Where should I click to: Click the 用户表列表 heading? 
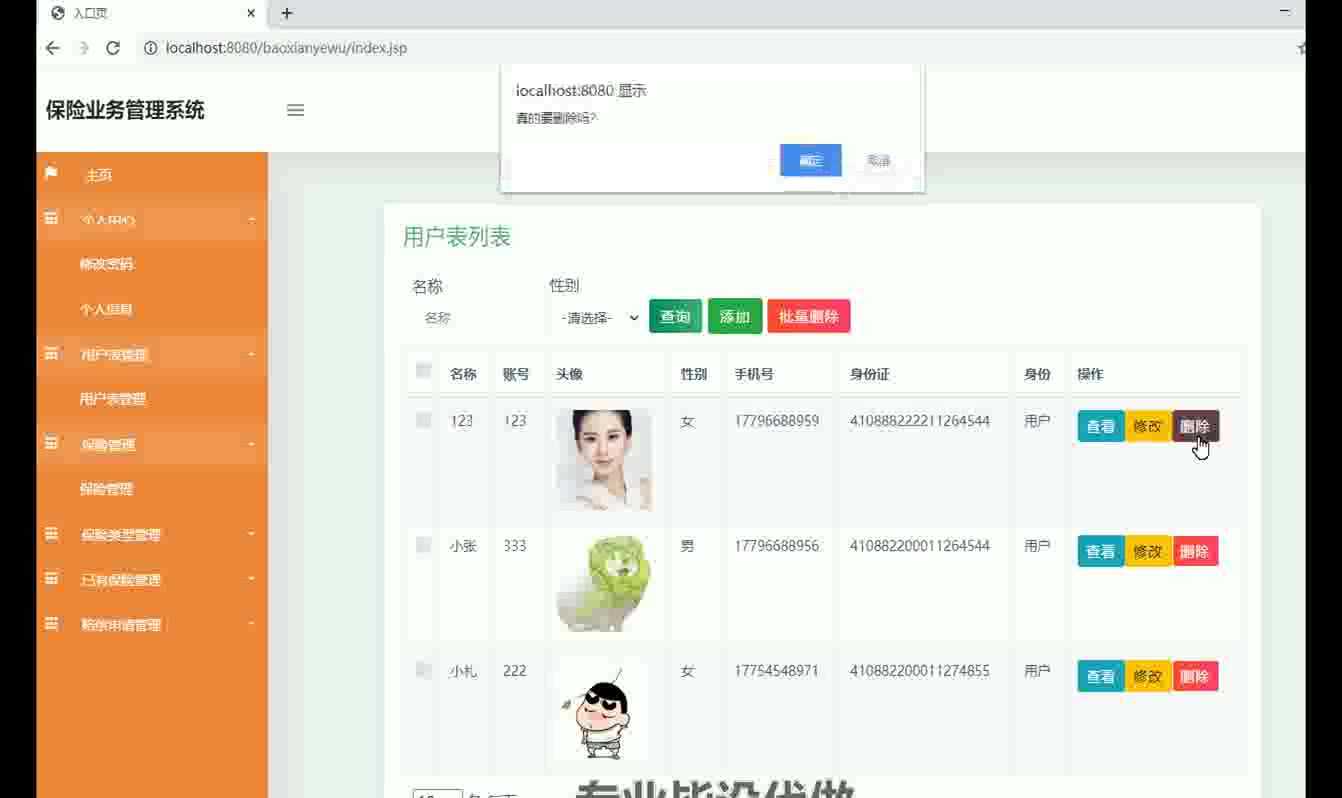tap(457, 237)
